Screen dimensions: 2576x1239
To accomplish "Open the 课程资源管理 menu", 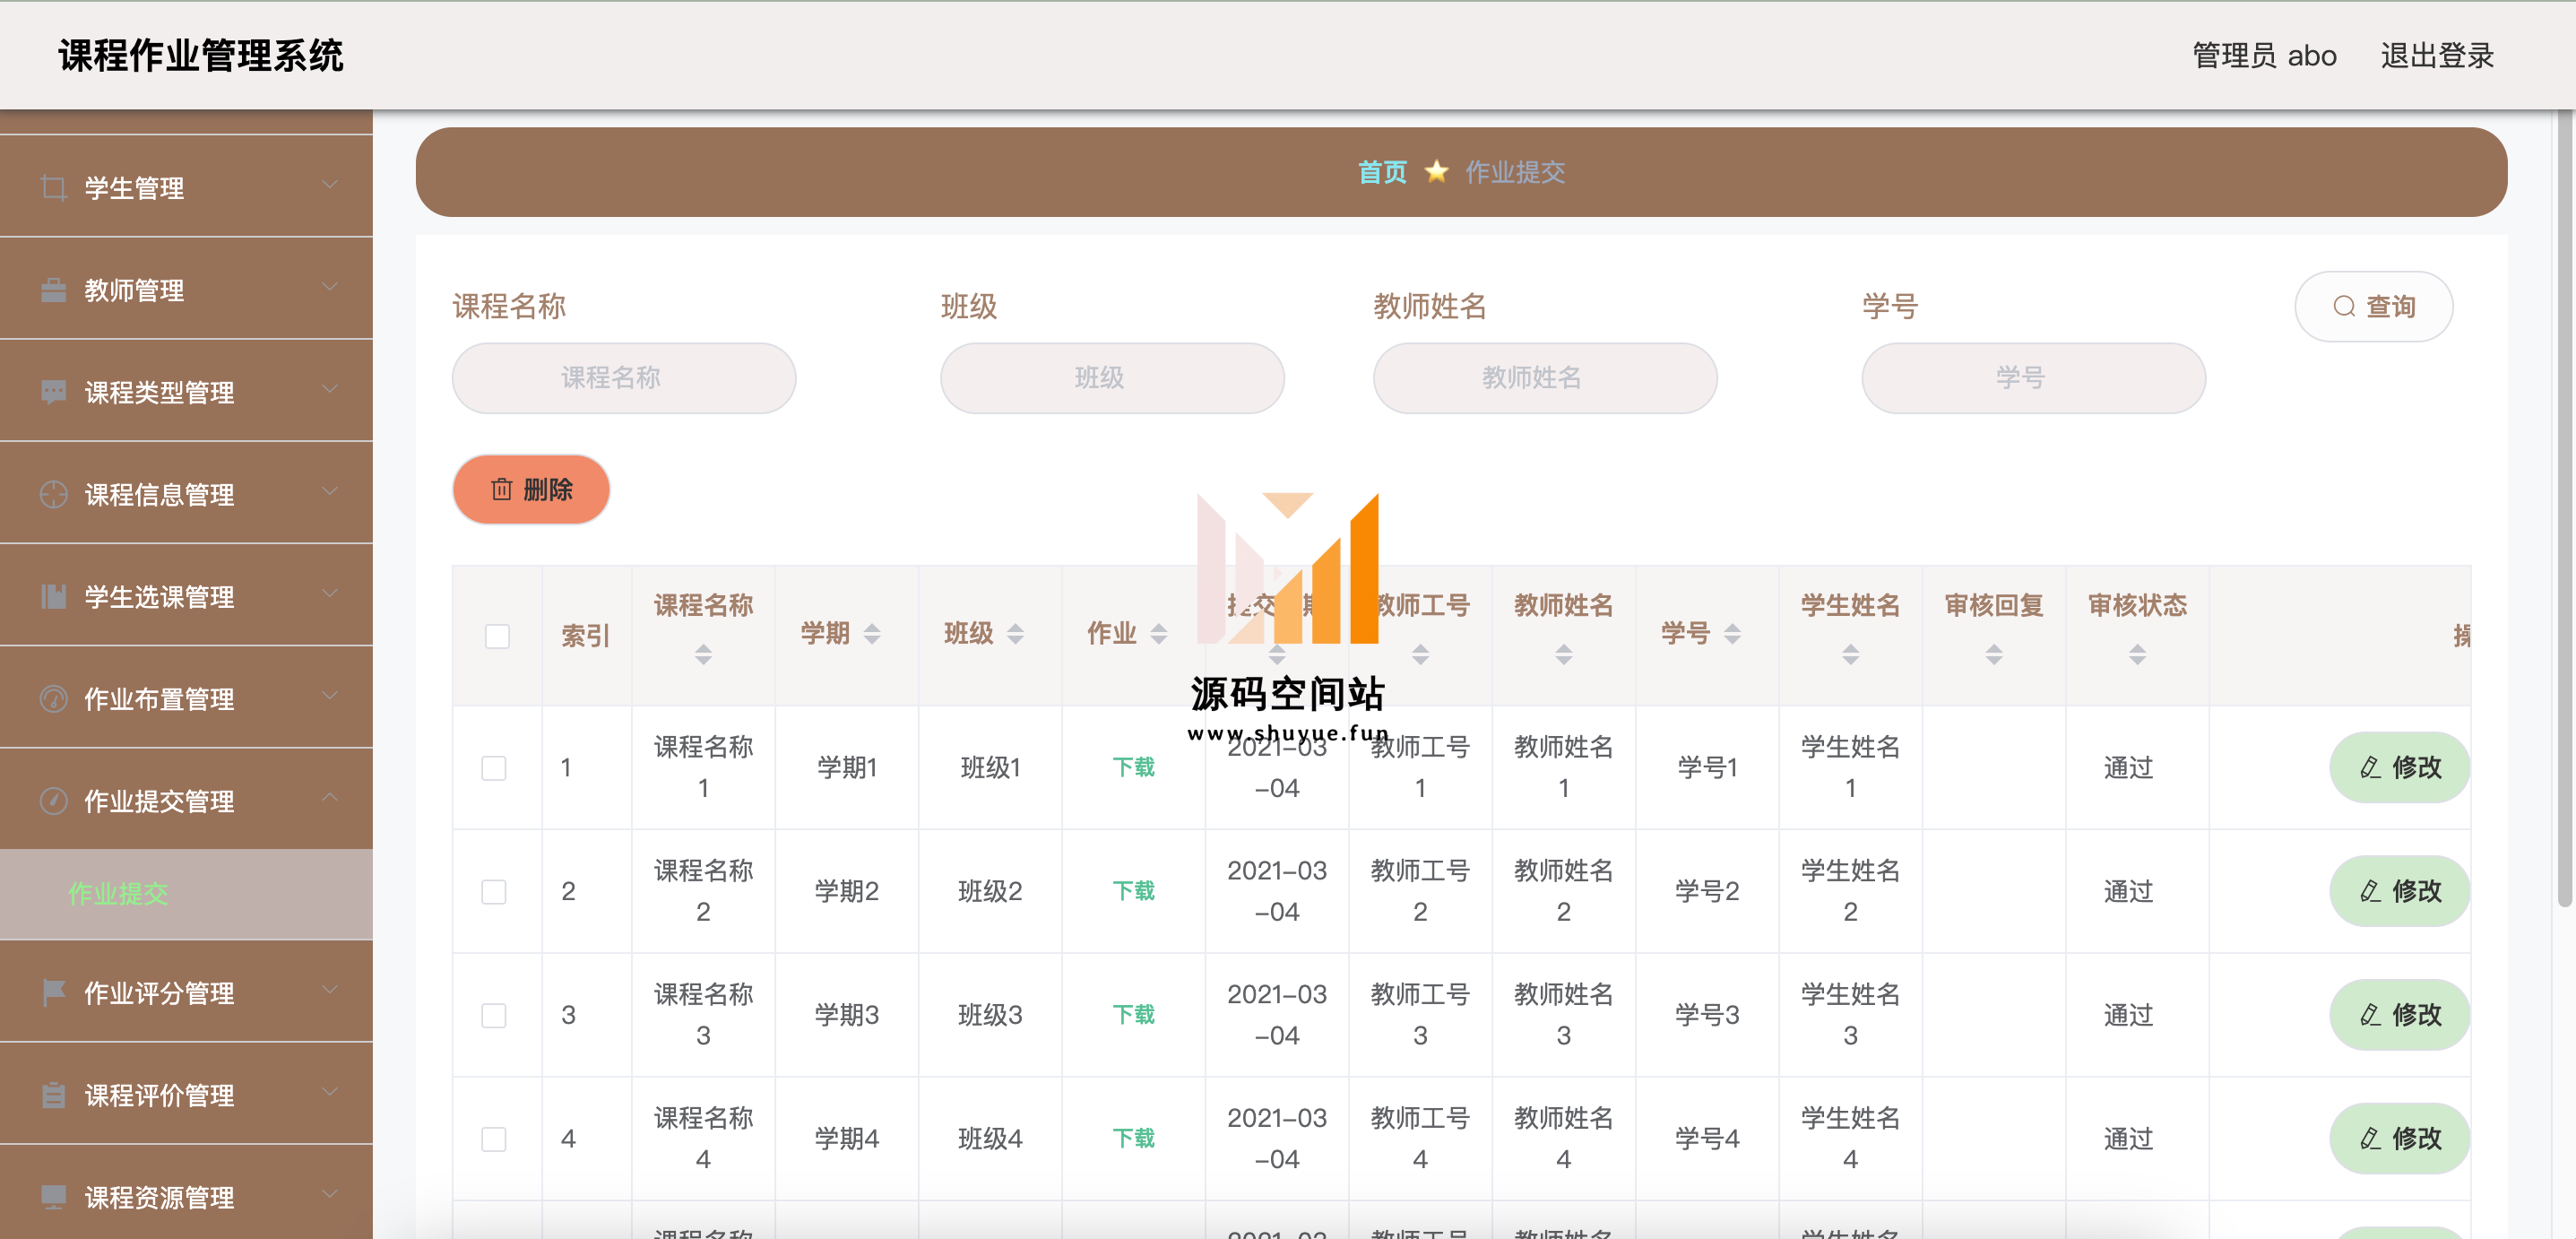I will click(186, 1195).
